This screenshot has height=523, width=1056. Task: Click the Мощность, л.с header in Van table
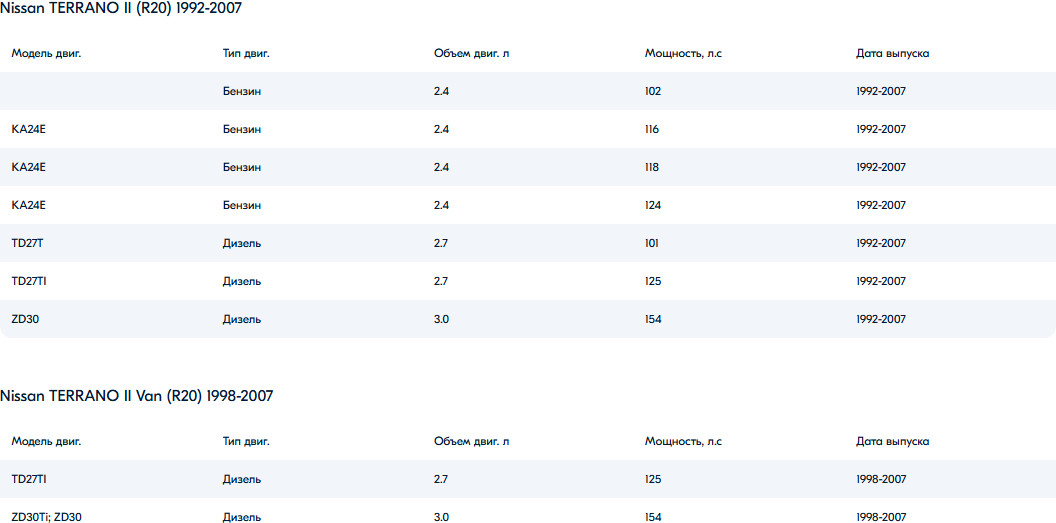[x=683, y=441]
